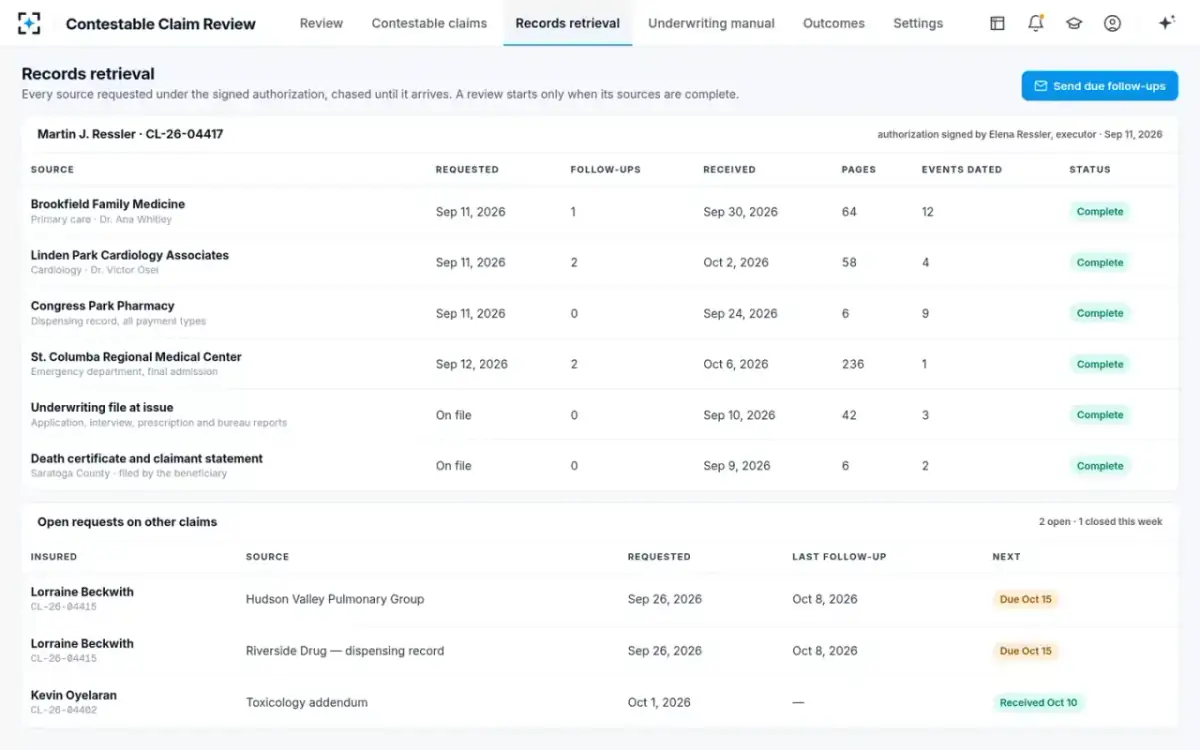Open the Contestable claims tab
This screenshot has height=750, width=1200.
coord(429,23)
